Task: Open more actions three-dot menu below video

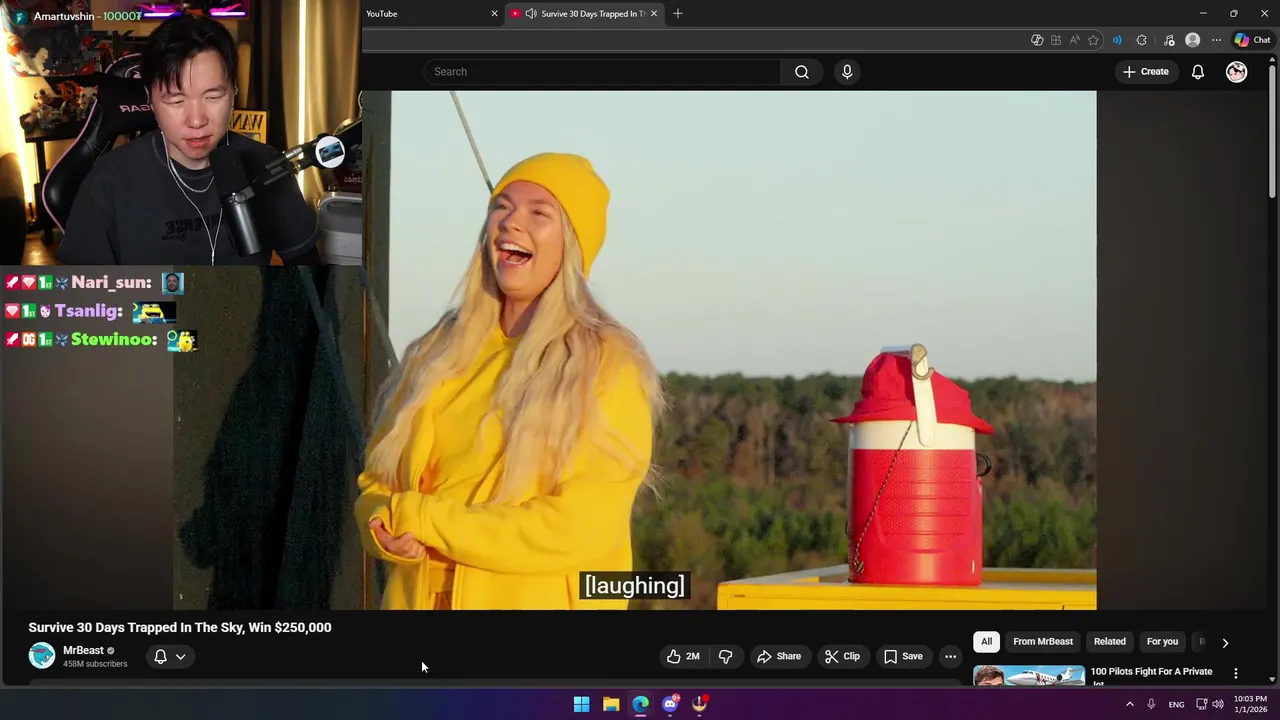Action: (x=950, y=656)
